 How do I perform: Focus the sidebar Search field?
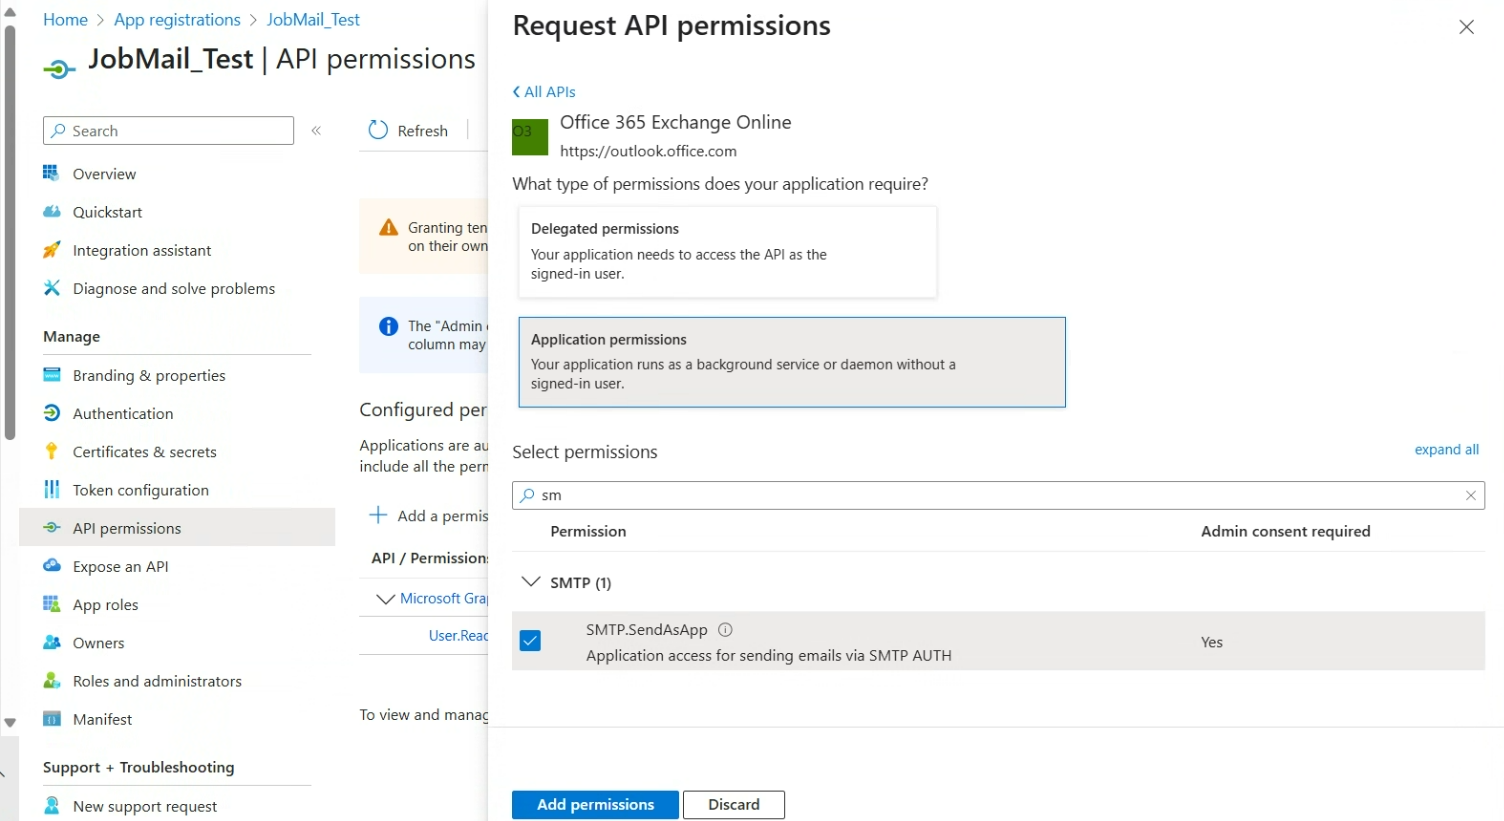pyautogui.click(x=168, y=131)
